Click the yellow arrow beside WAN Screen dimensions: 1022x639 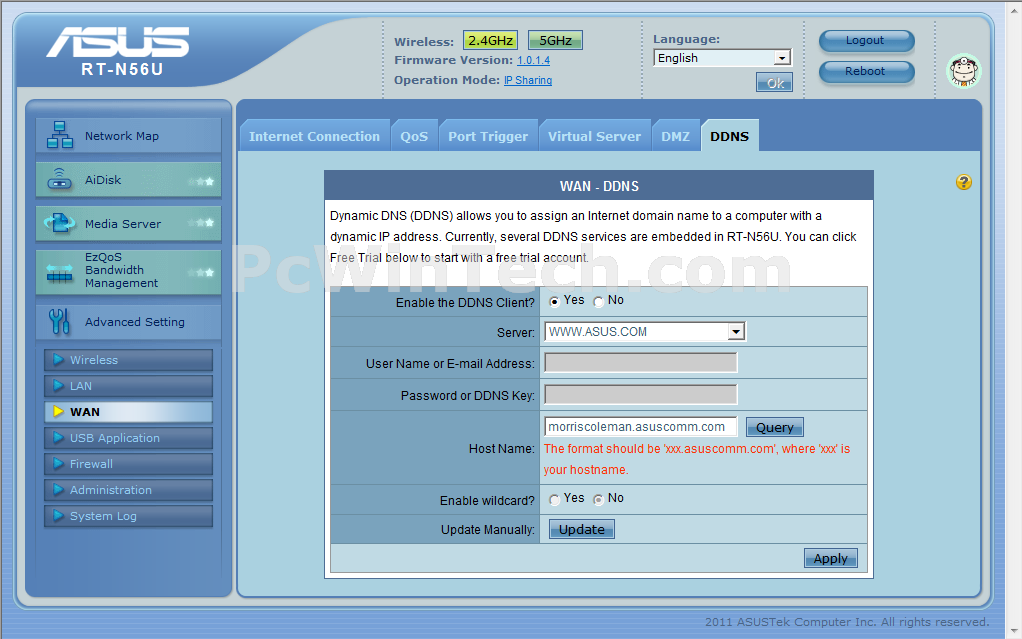point(58,411)
